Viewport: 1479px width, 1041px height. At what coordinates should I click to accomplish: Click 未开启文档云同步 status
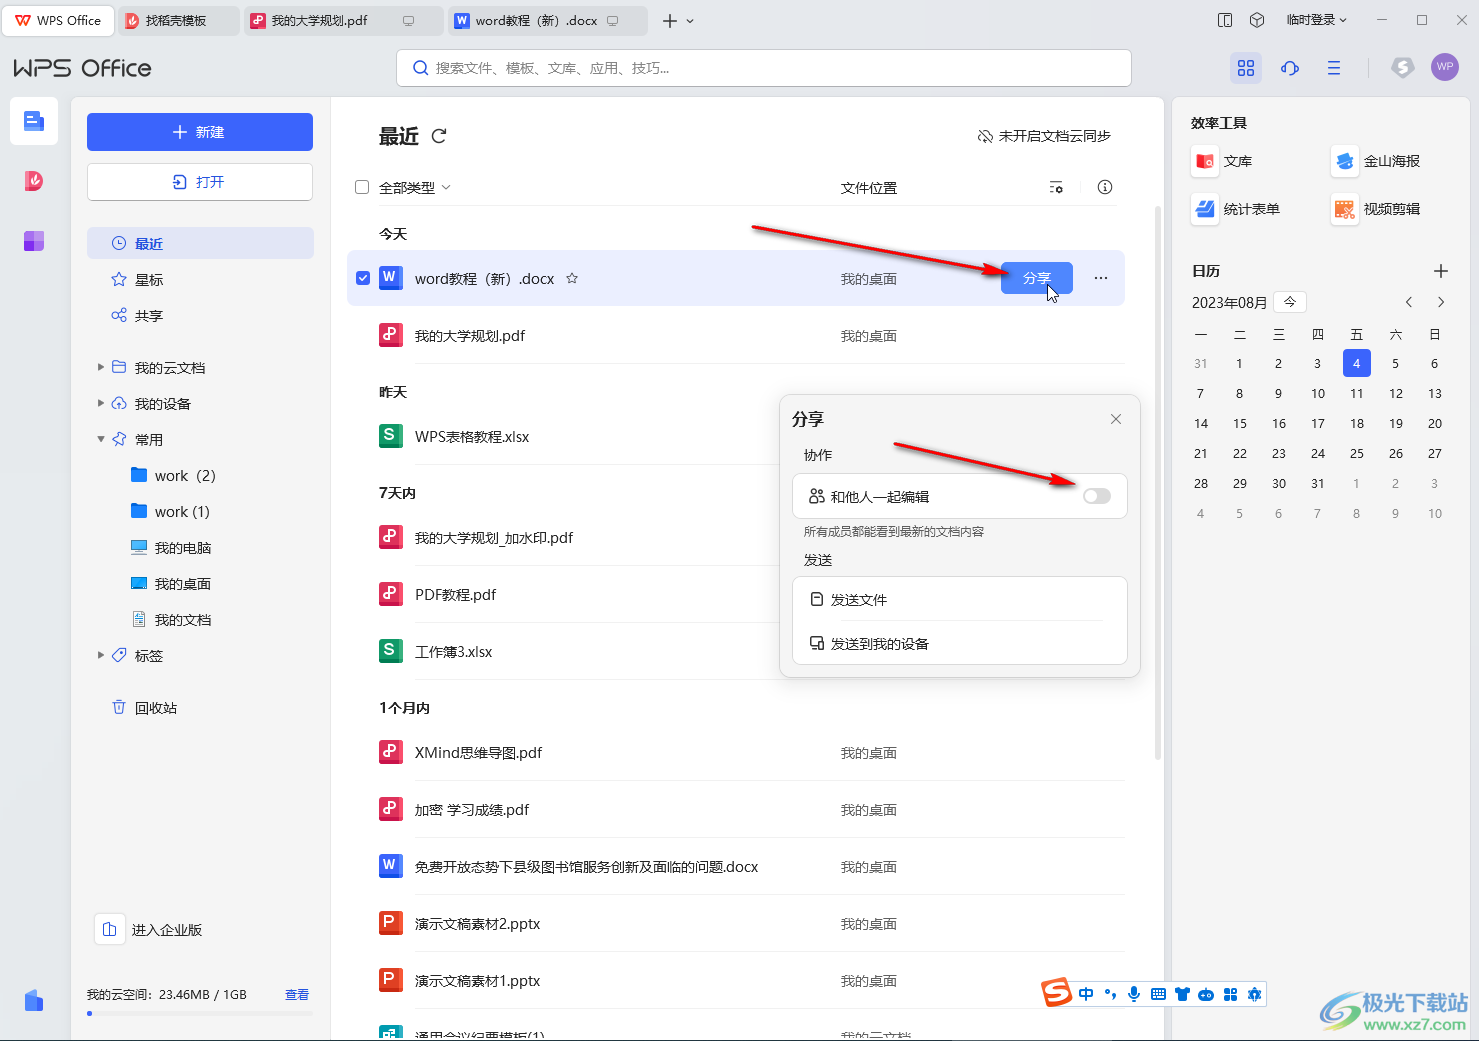[x=1044, y=136]
